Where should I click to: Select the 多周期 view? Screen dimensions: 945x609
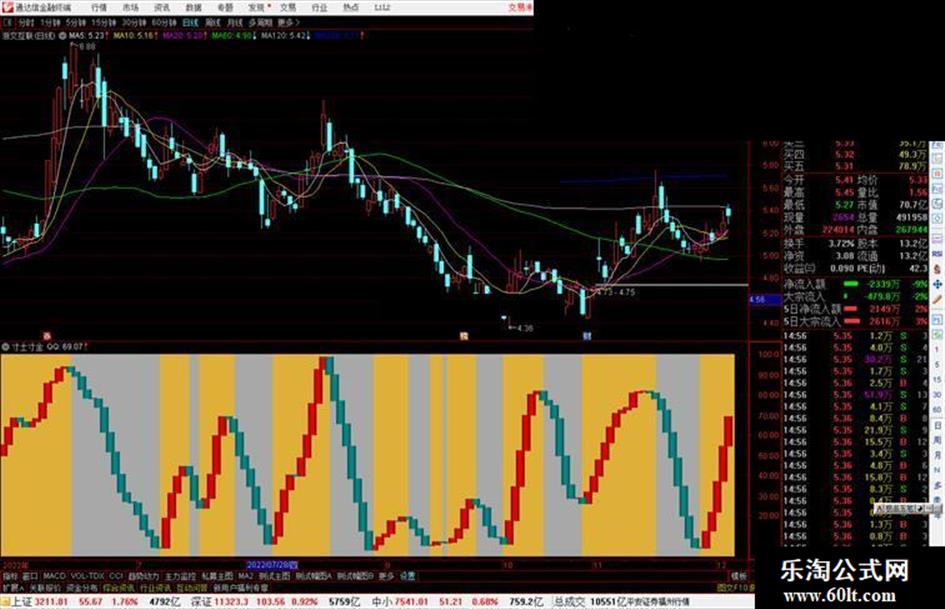coord(260,23)
